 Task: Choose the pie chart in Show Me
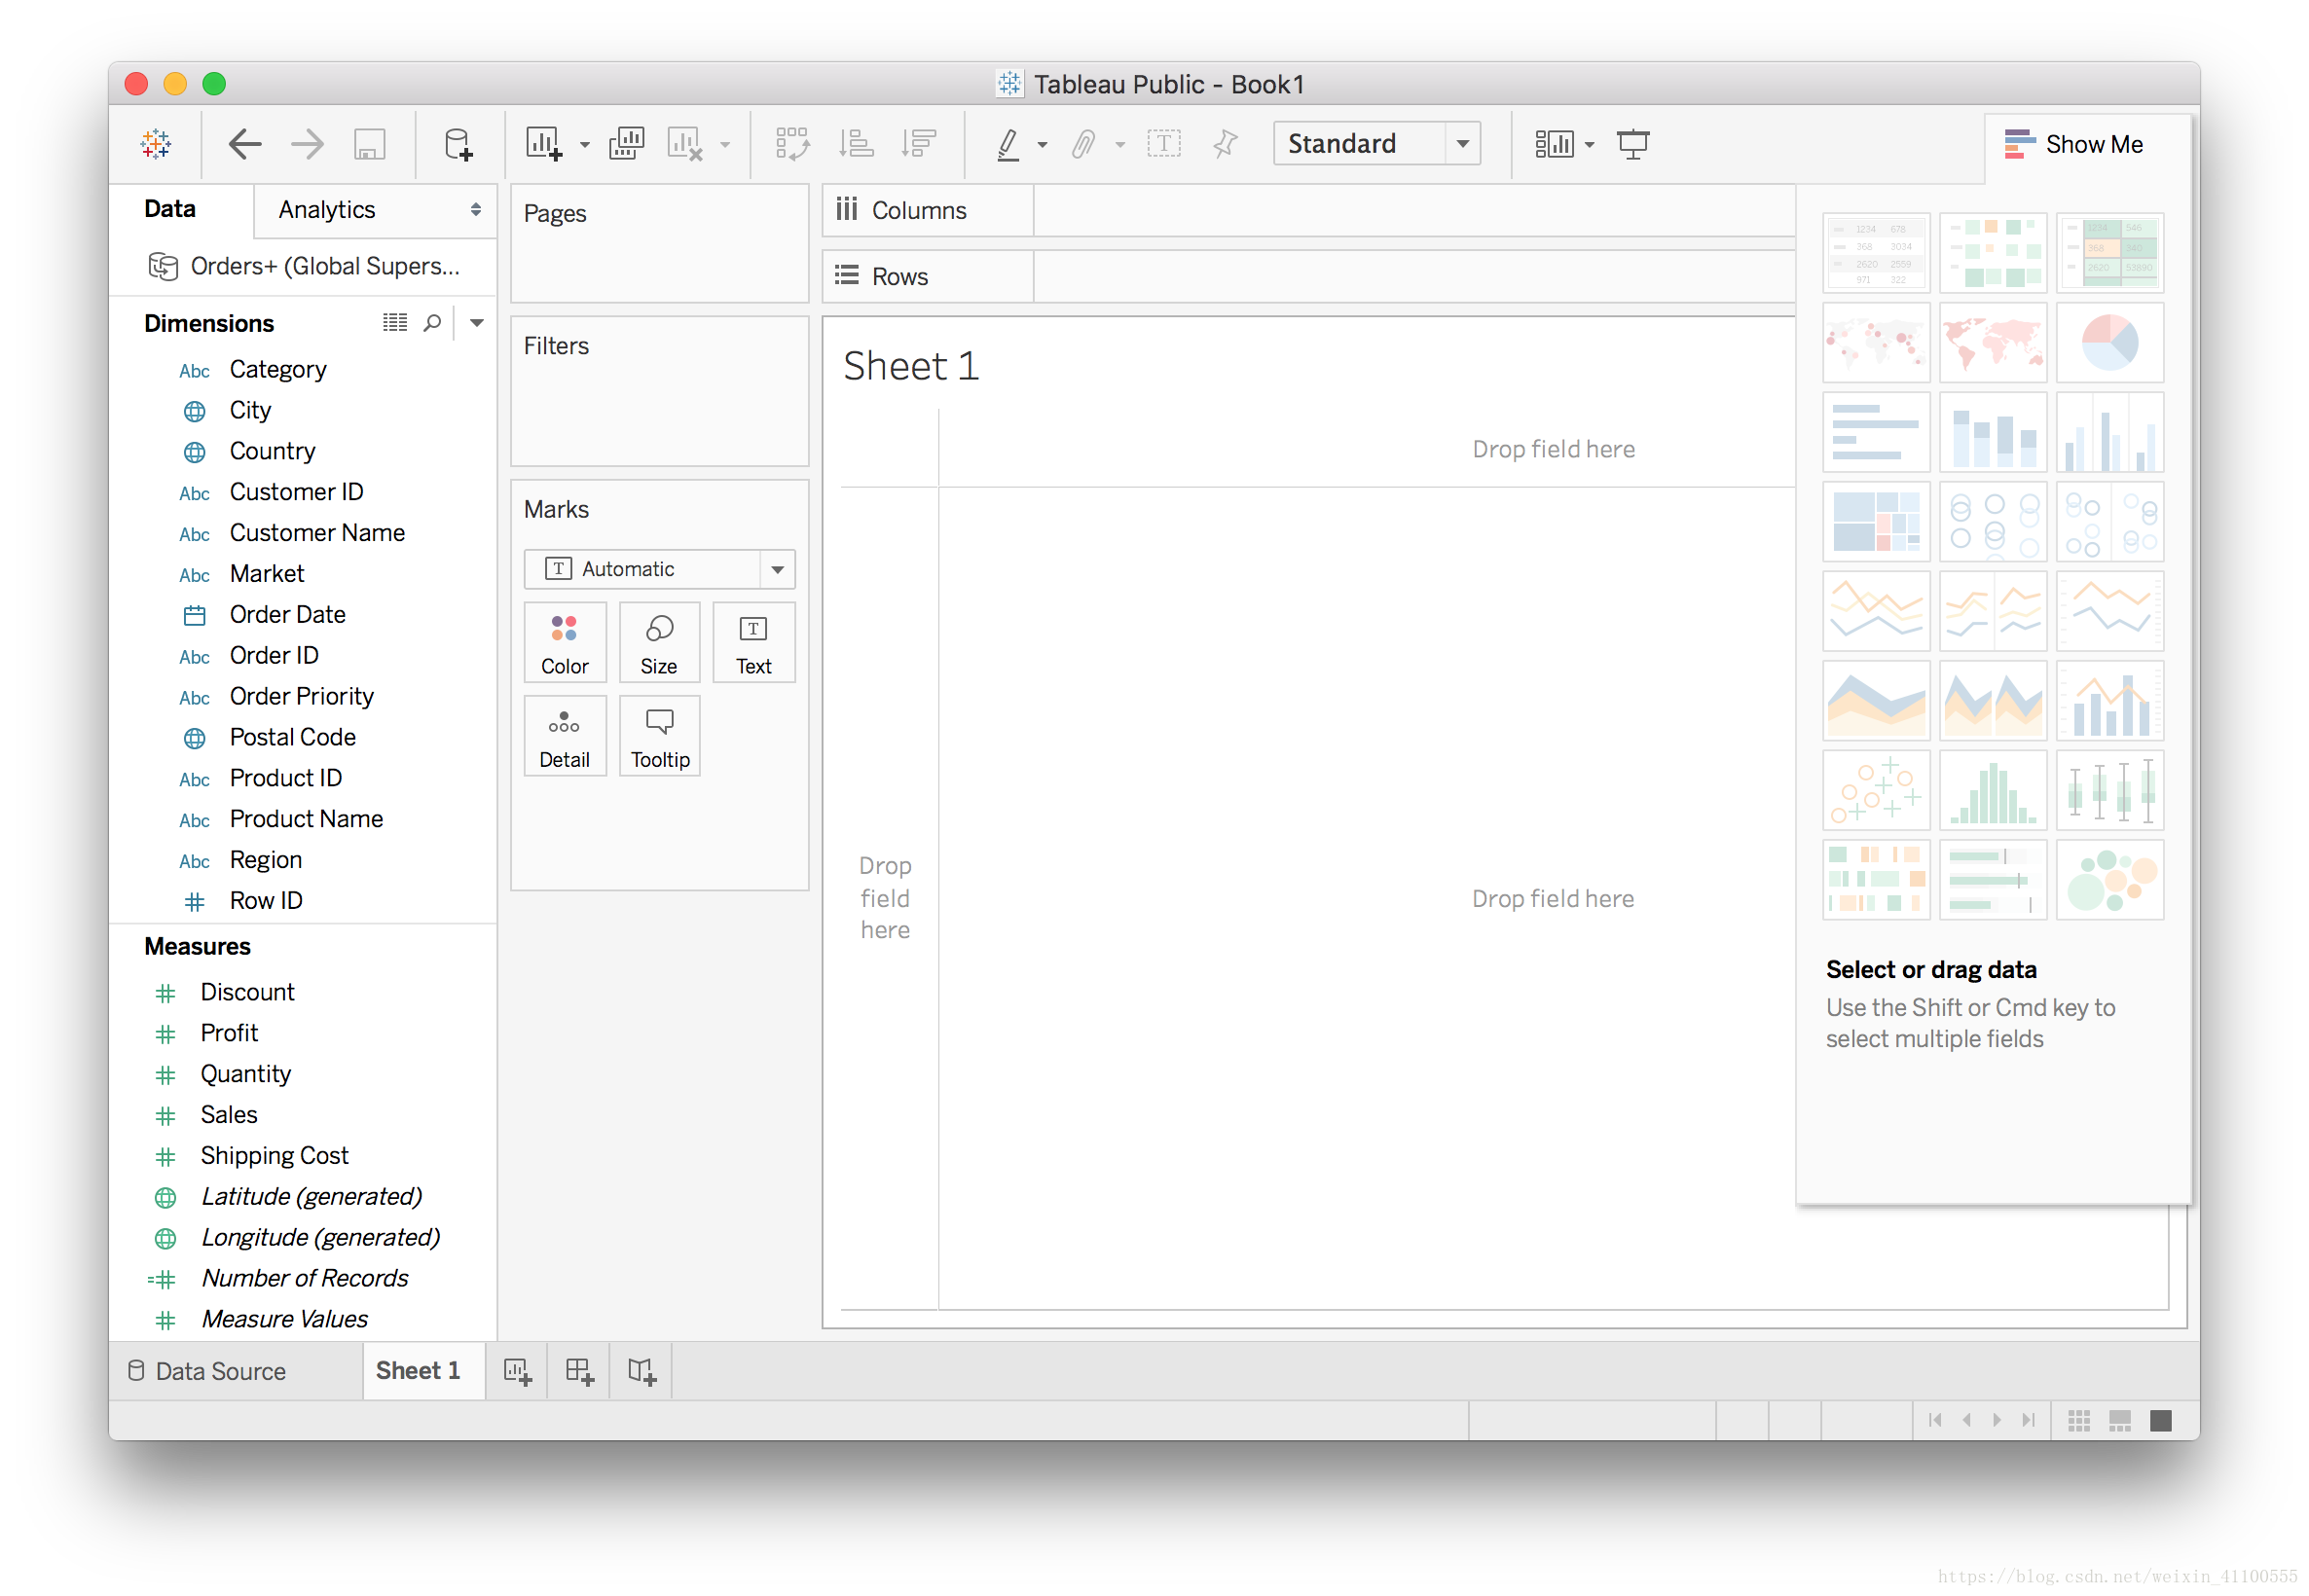point(2110,343)
